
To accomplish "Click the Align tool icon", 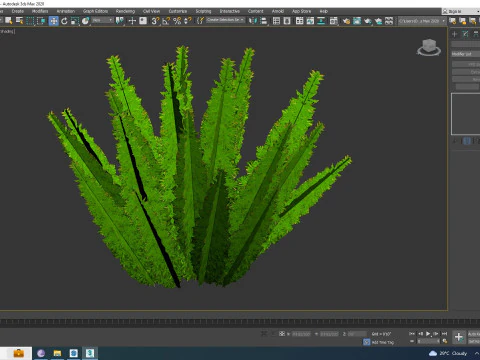I will coord(264,21).
